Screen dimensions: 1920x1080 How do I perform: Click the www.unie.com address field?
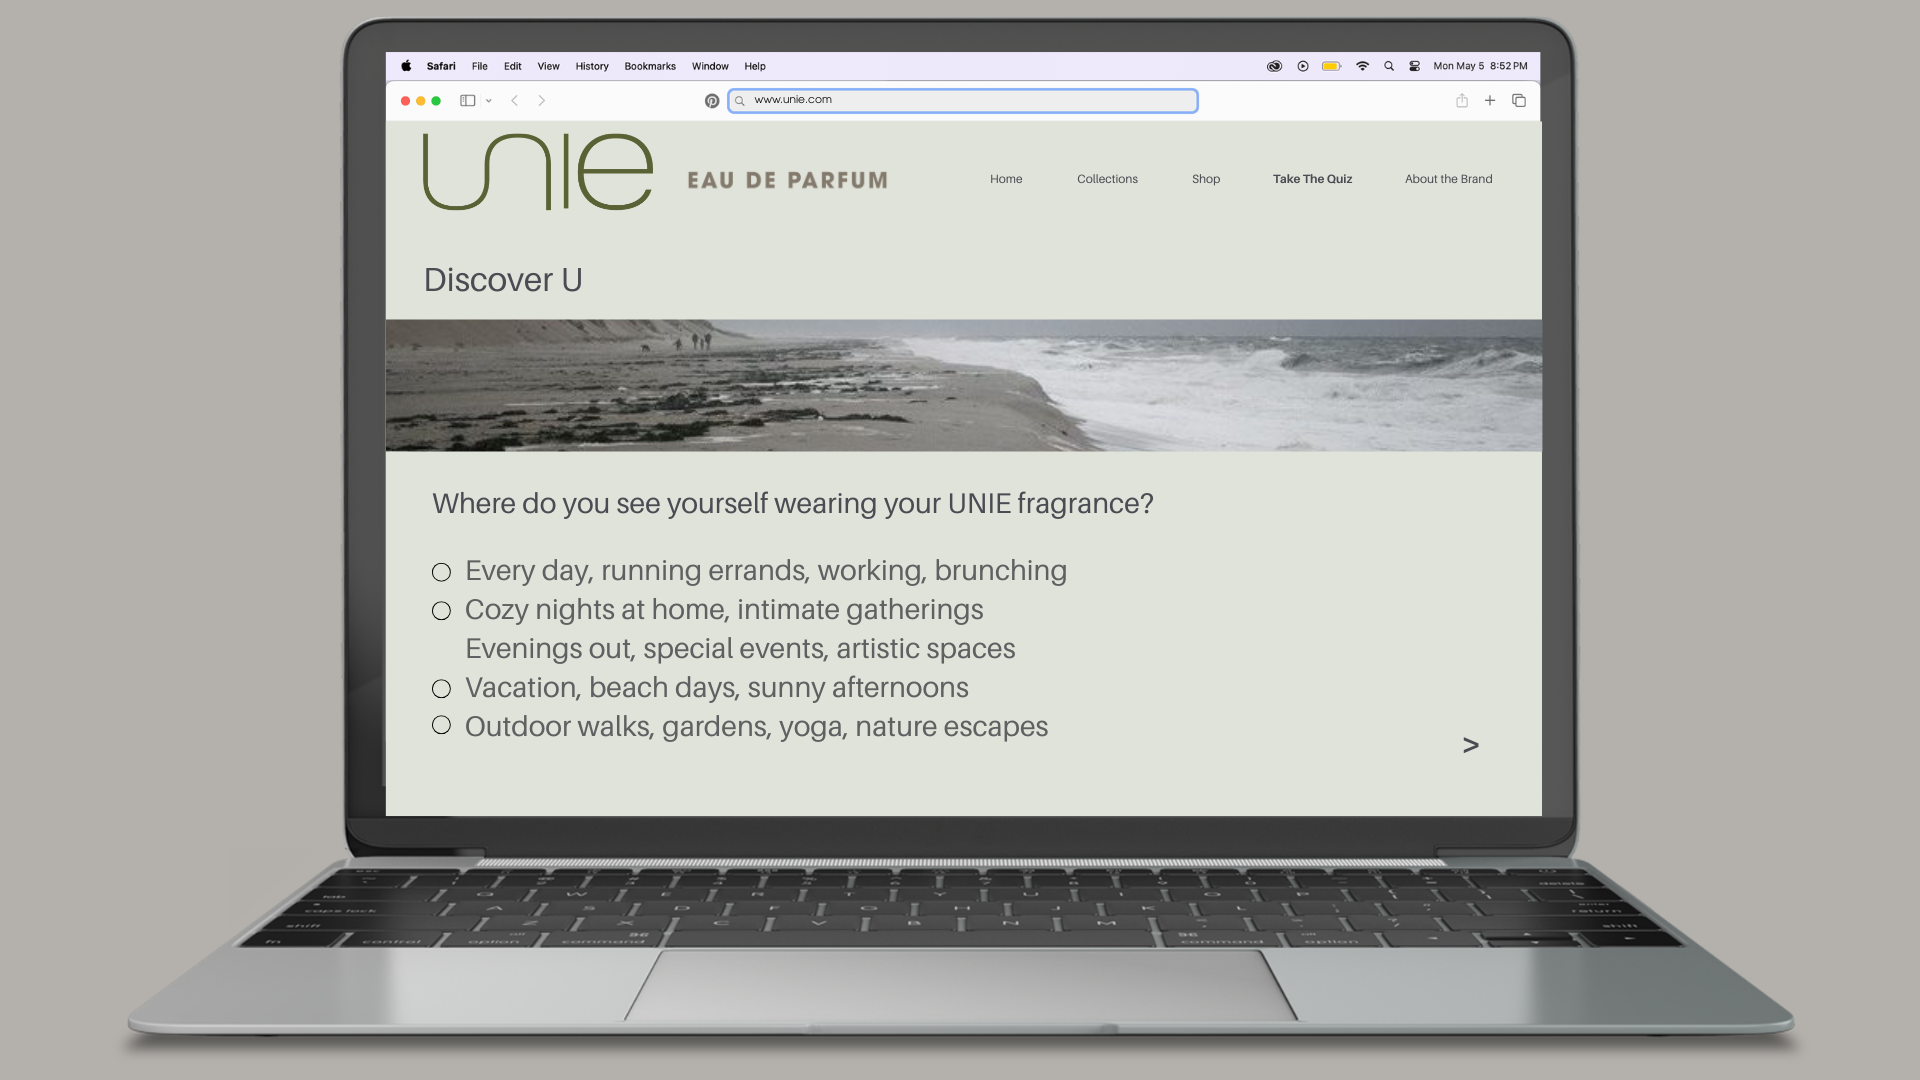[x=963, y=100]
